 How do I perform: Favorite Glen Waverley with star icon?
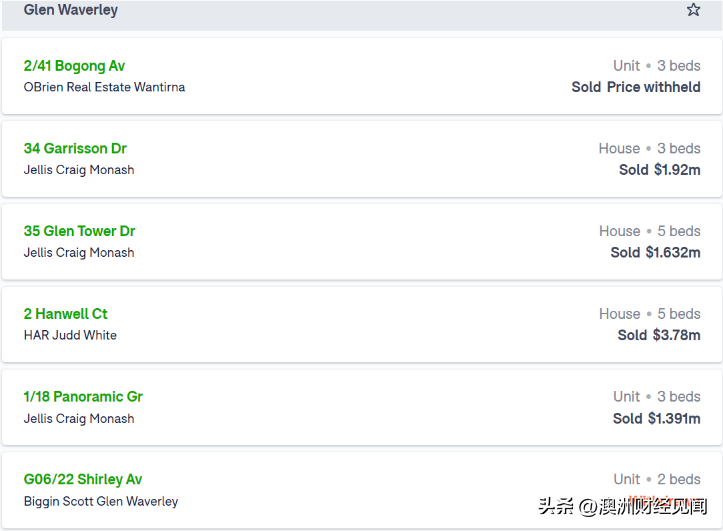(x=693, y=10)
